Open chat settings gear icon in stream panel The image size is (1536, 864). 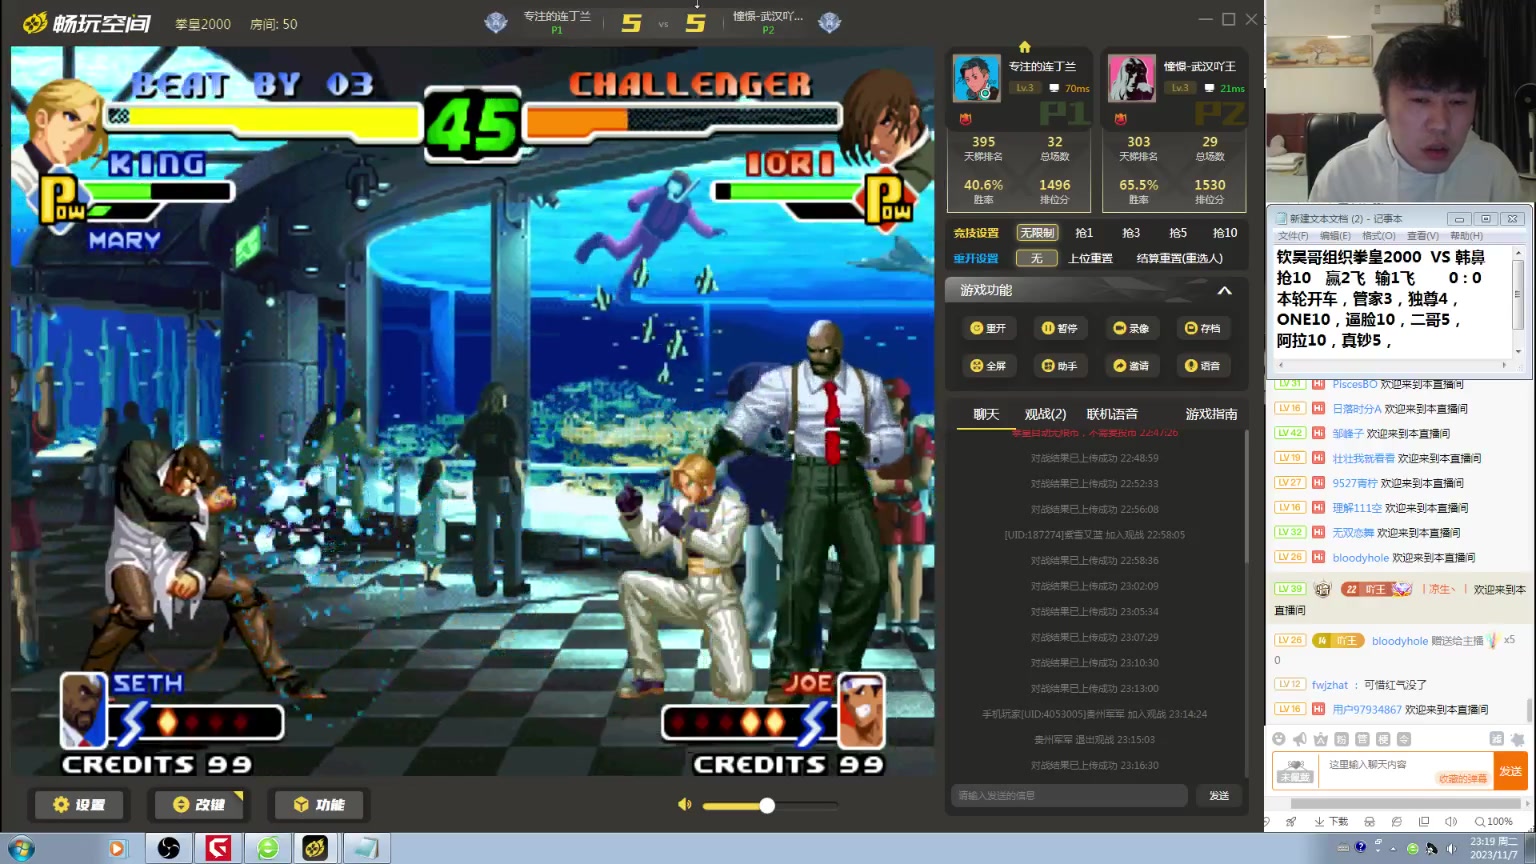coord(1518,739)
